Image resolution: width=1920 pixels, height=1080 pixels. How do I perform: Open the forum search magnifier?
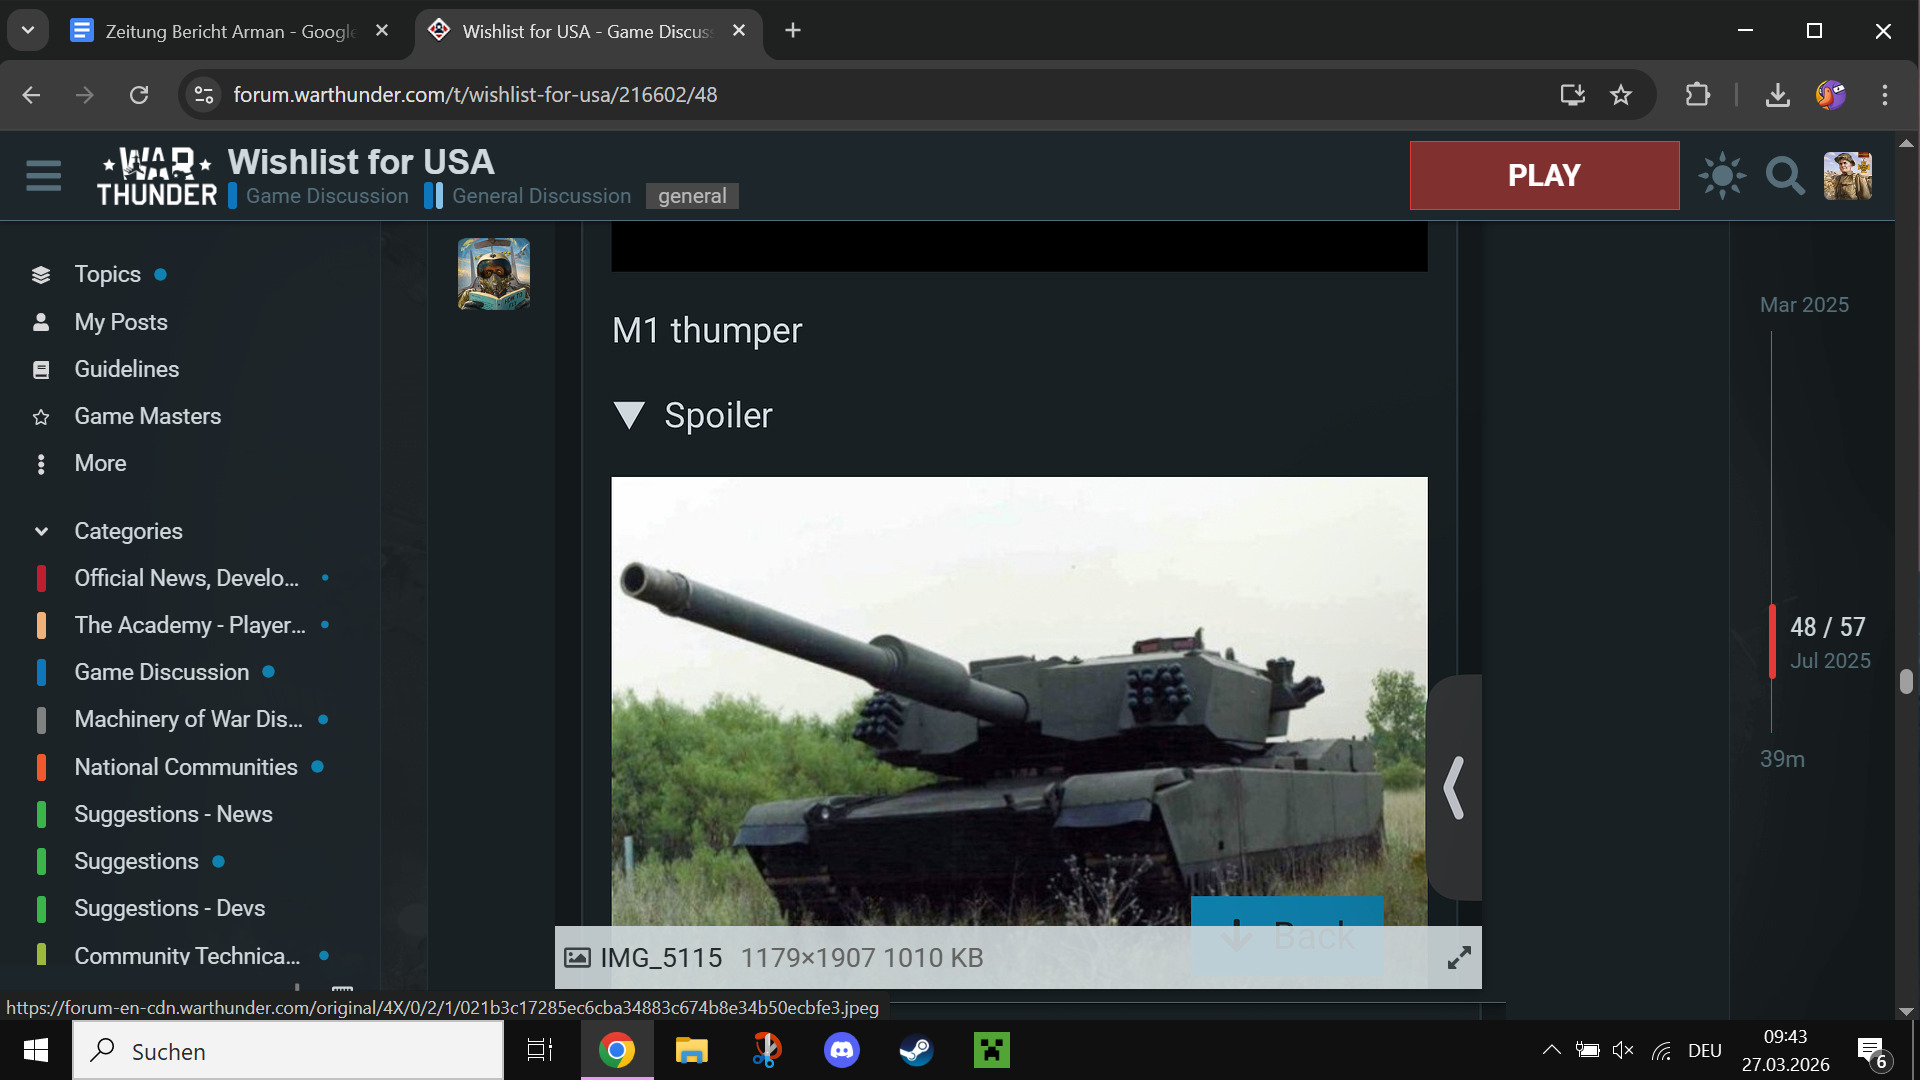[x=1785, y=176]
